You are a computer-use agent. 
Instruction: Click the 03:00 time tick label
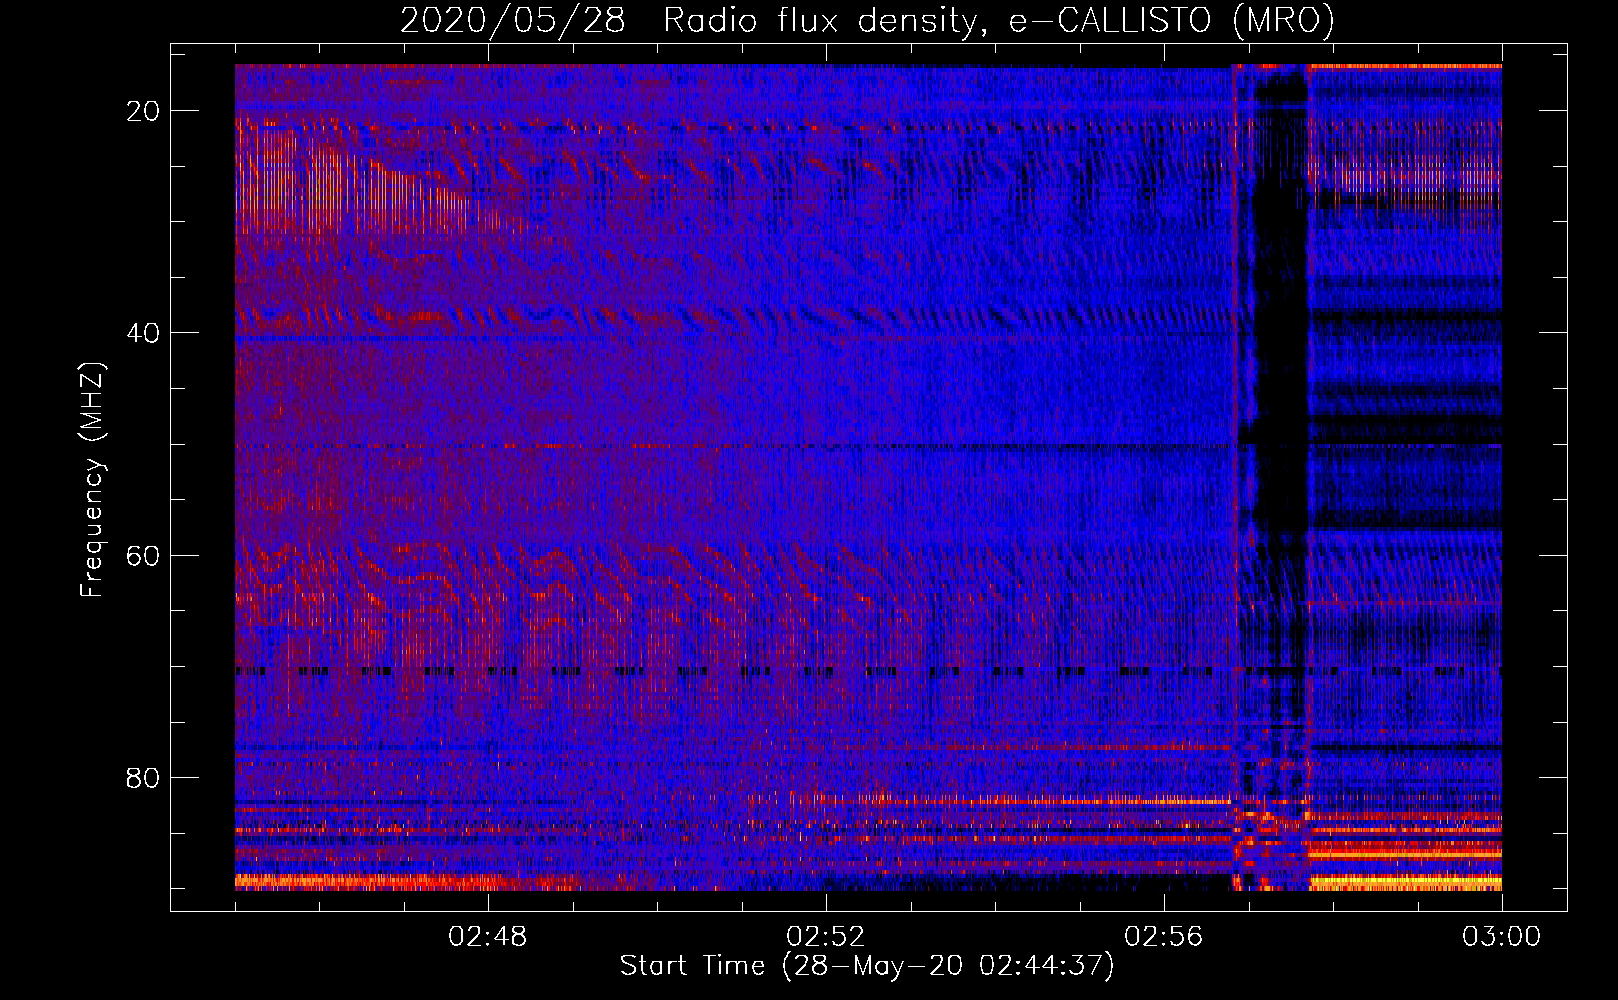coord(1502,937)
